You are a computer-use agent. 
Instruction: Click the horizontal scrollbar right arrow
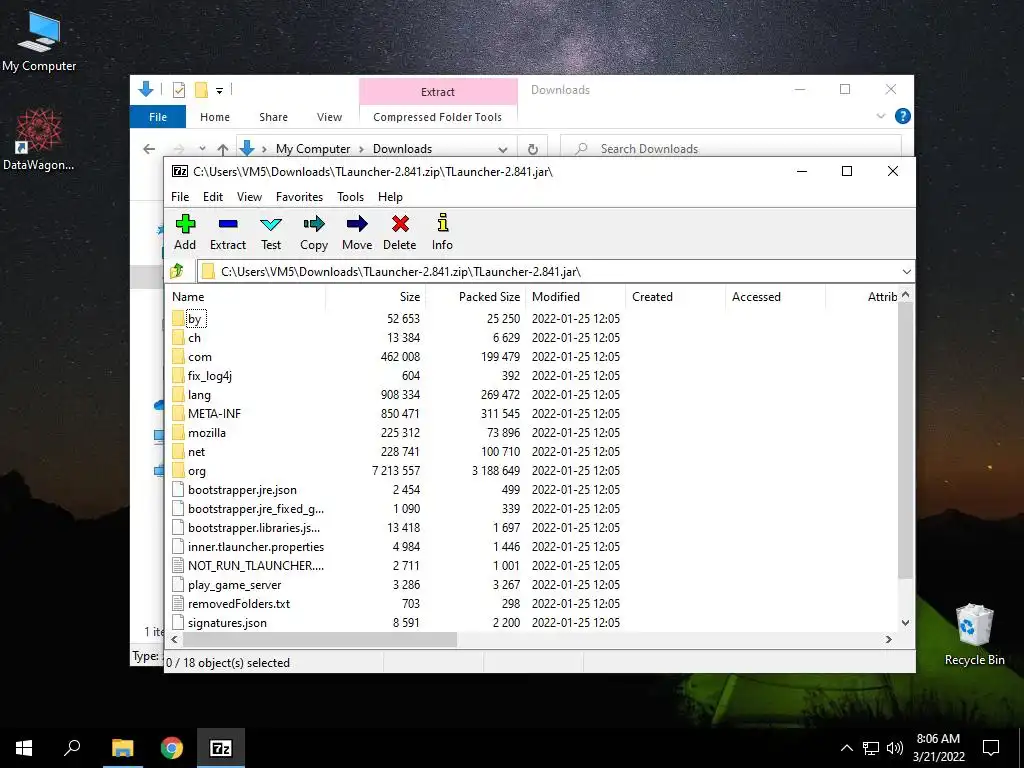pos(888,639)
